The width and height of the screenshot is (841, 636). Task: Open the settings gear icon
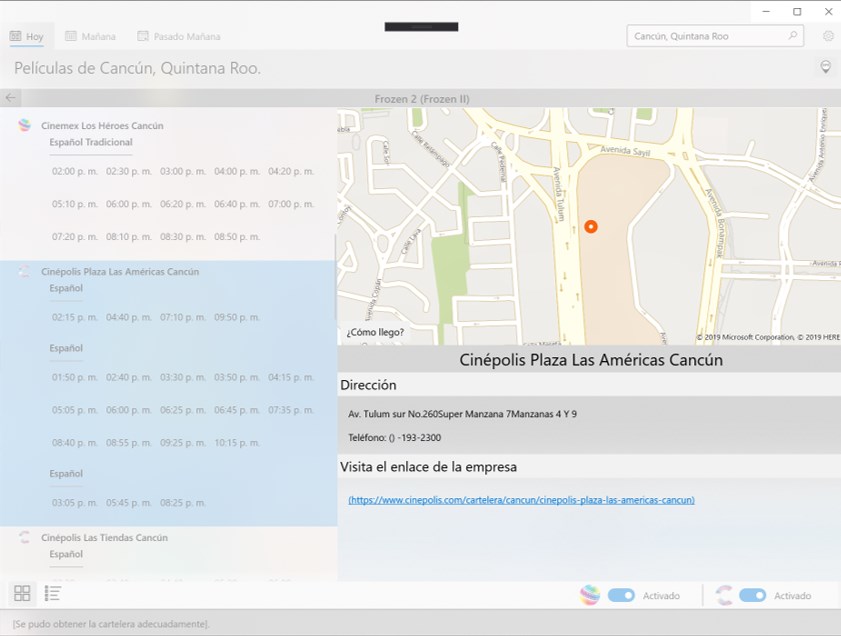(x=828, y=36)
